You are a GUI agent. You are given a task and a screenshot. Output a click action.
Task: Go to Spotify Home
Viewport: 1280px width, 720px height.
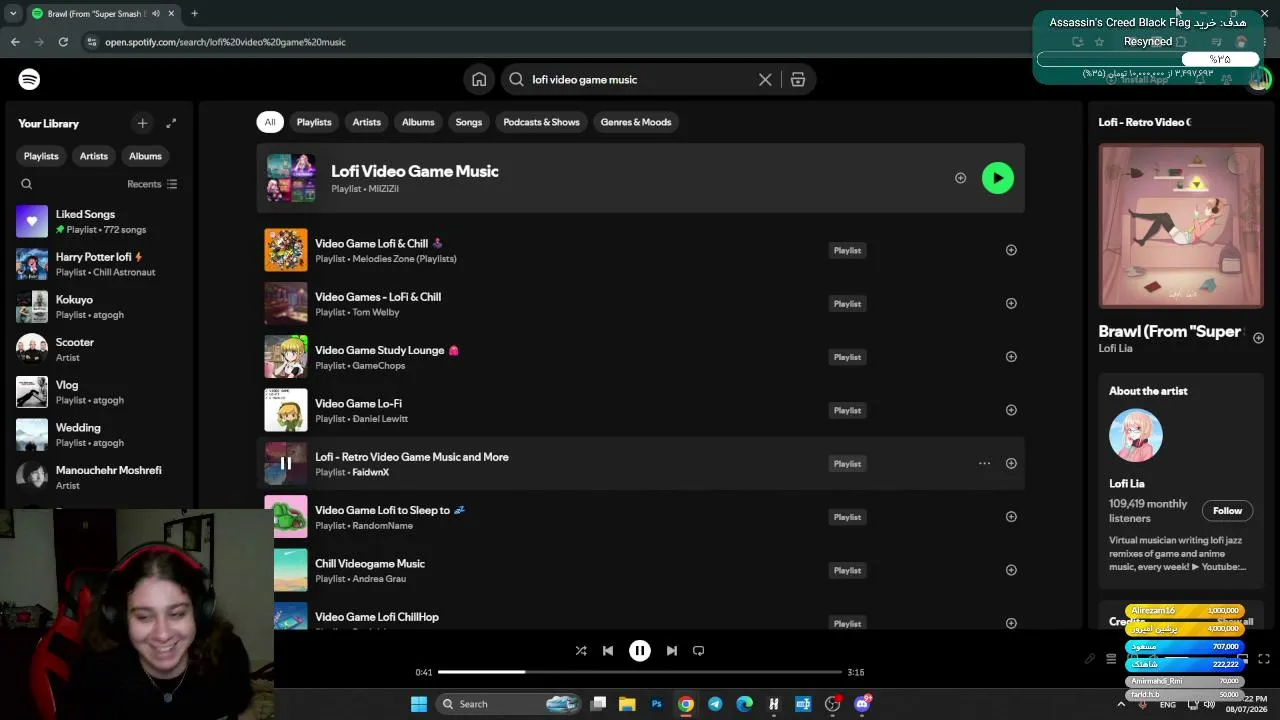(x=479, y=80)
